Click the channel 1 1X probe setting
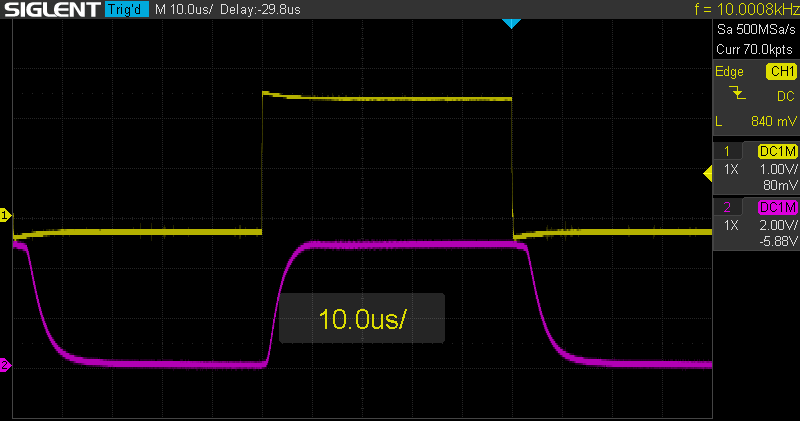This screenshot has height=421, width=800. (731, 169)
